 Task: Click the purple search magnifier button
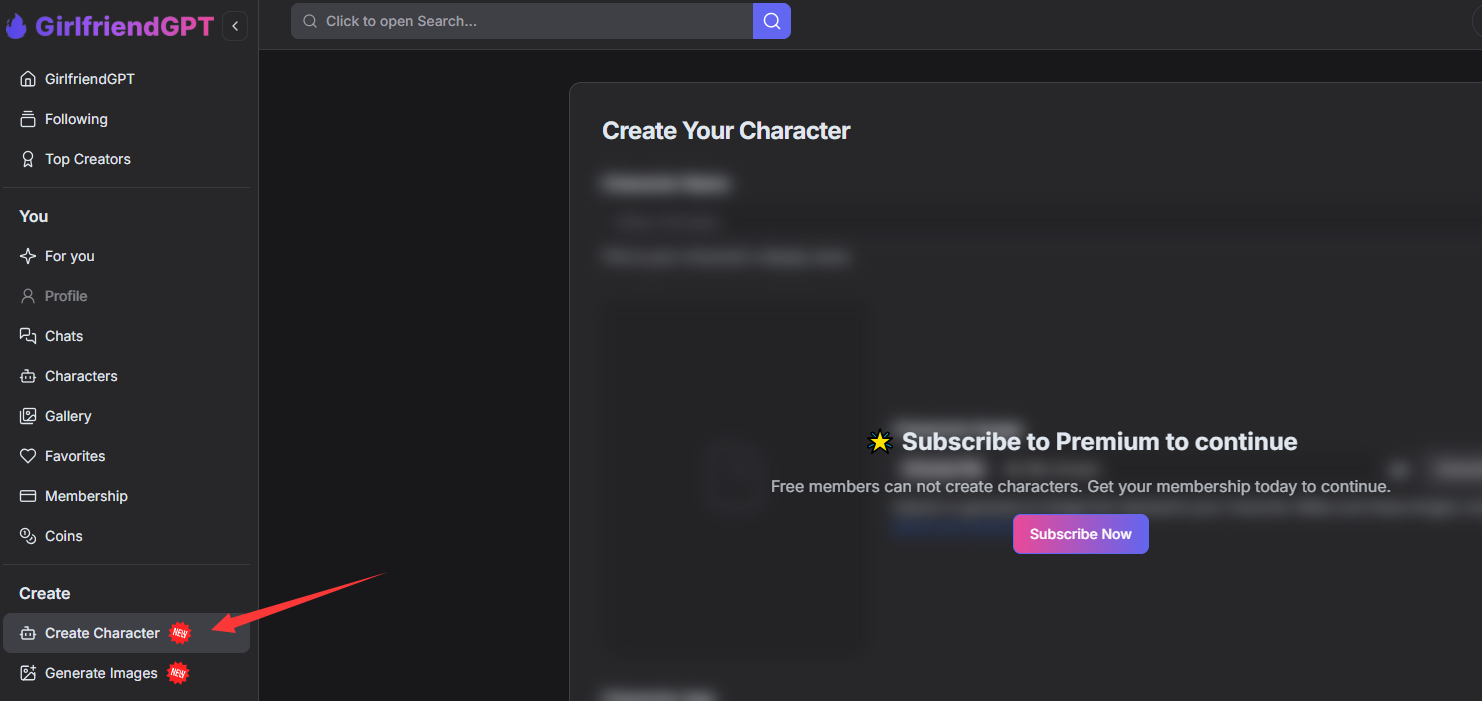(772, 21)
